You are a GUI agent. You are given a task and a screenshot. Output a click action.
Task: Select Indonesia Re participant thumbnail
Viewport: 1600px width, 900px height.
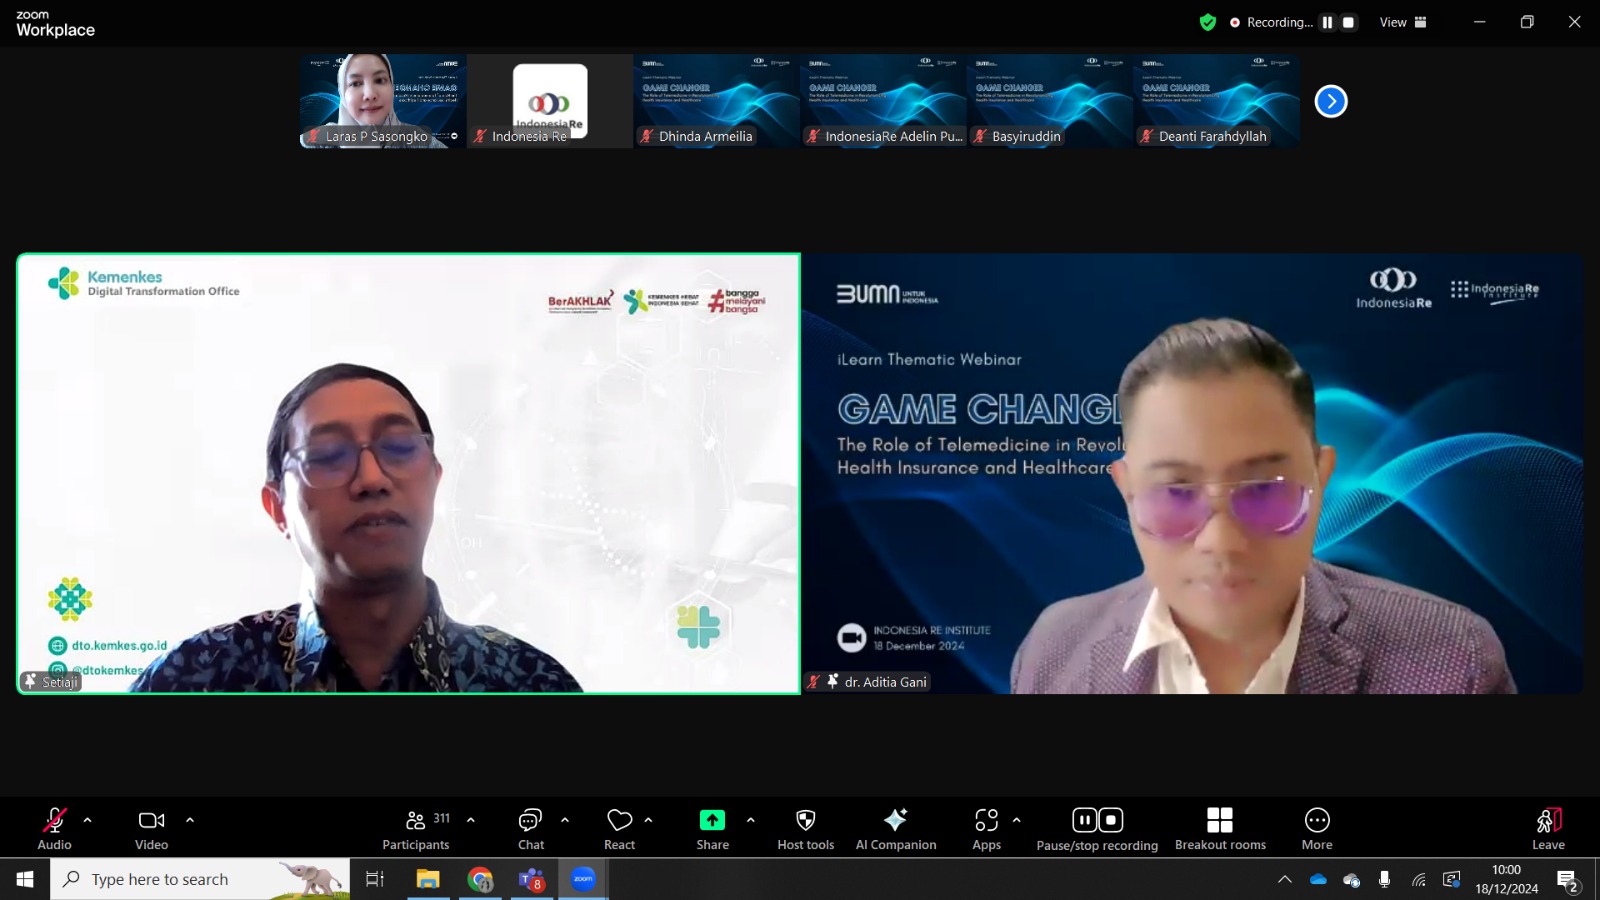(x=550, y=101)
